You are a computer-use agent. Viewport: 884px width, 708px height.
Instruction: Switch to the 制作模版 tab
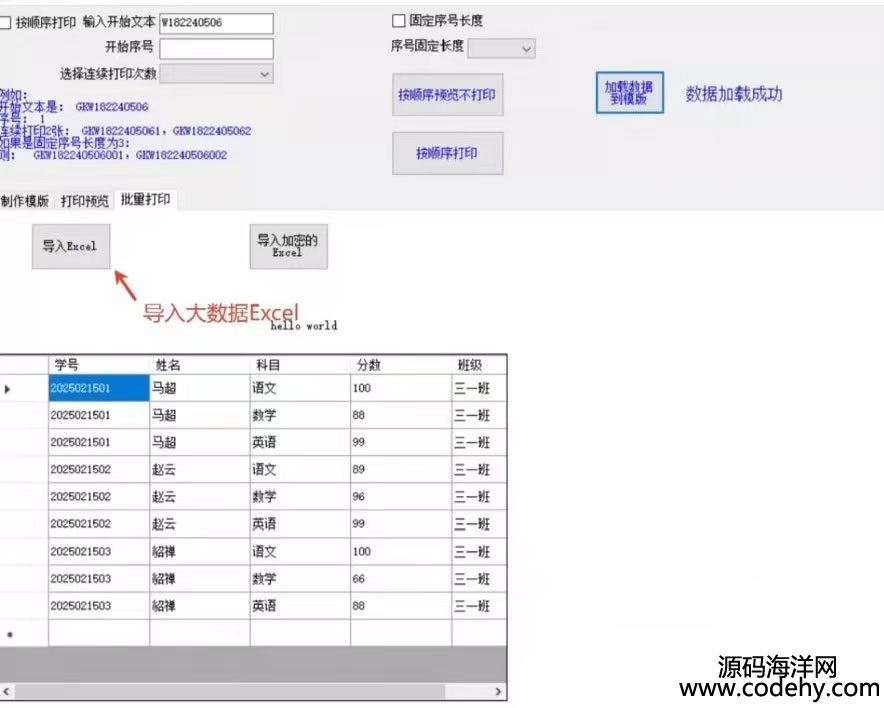coord(25,201)
